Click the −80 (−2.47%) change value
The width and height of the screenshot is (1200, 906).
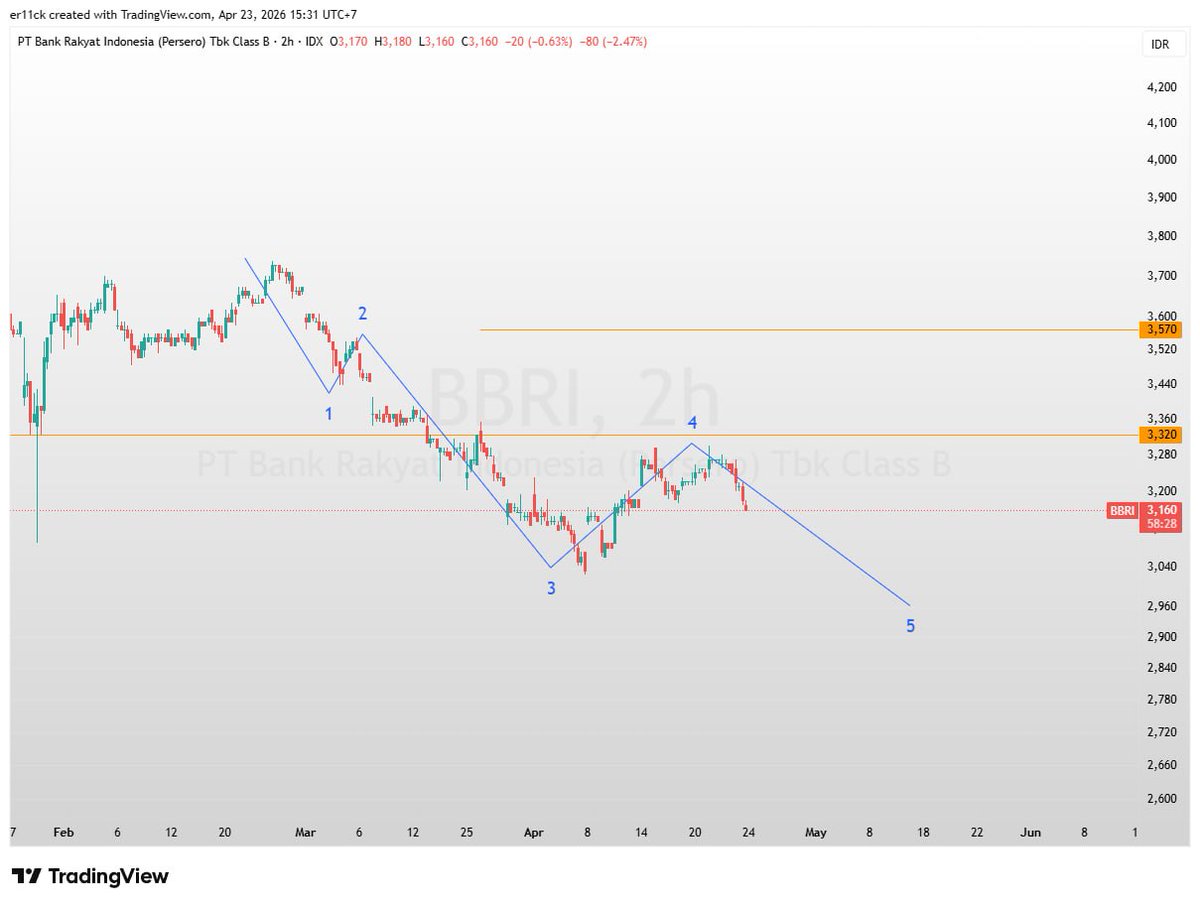(612, 42)
